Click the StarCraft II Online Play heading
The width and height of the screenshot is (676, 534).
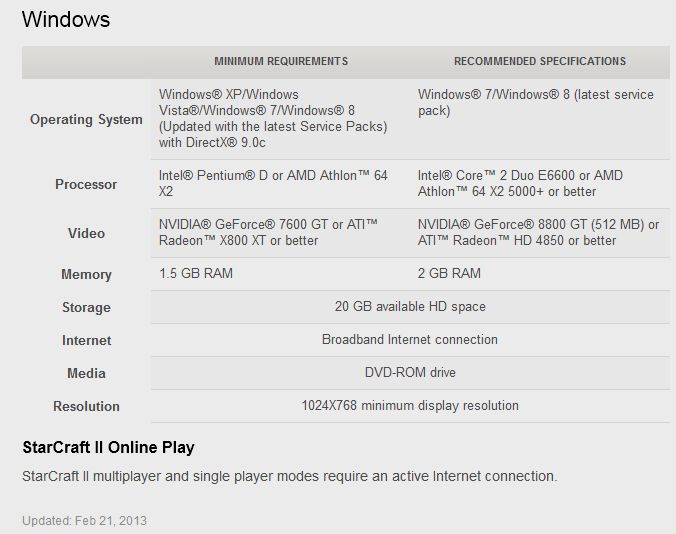tap(108, 447)
